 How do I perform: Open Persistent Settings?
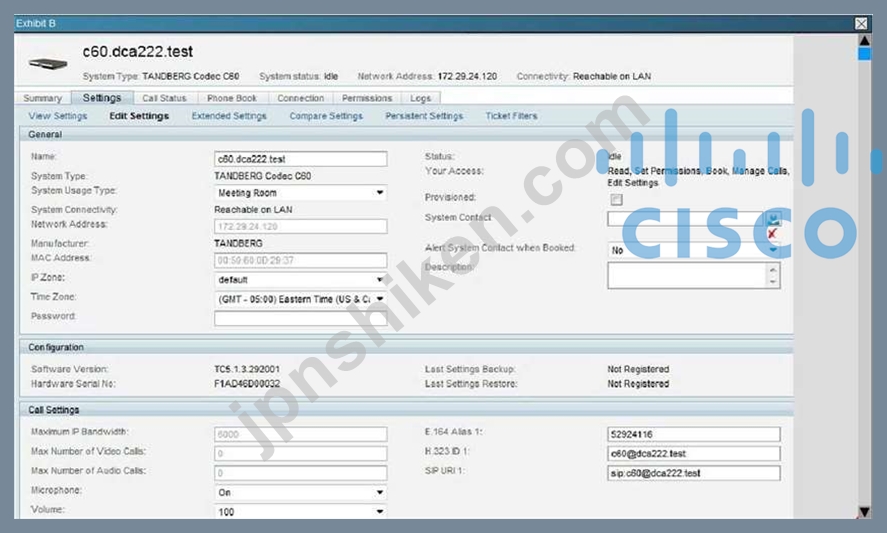tap(424, 116)
